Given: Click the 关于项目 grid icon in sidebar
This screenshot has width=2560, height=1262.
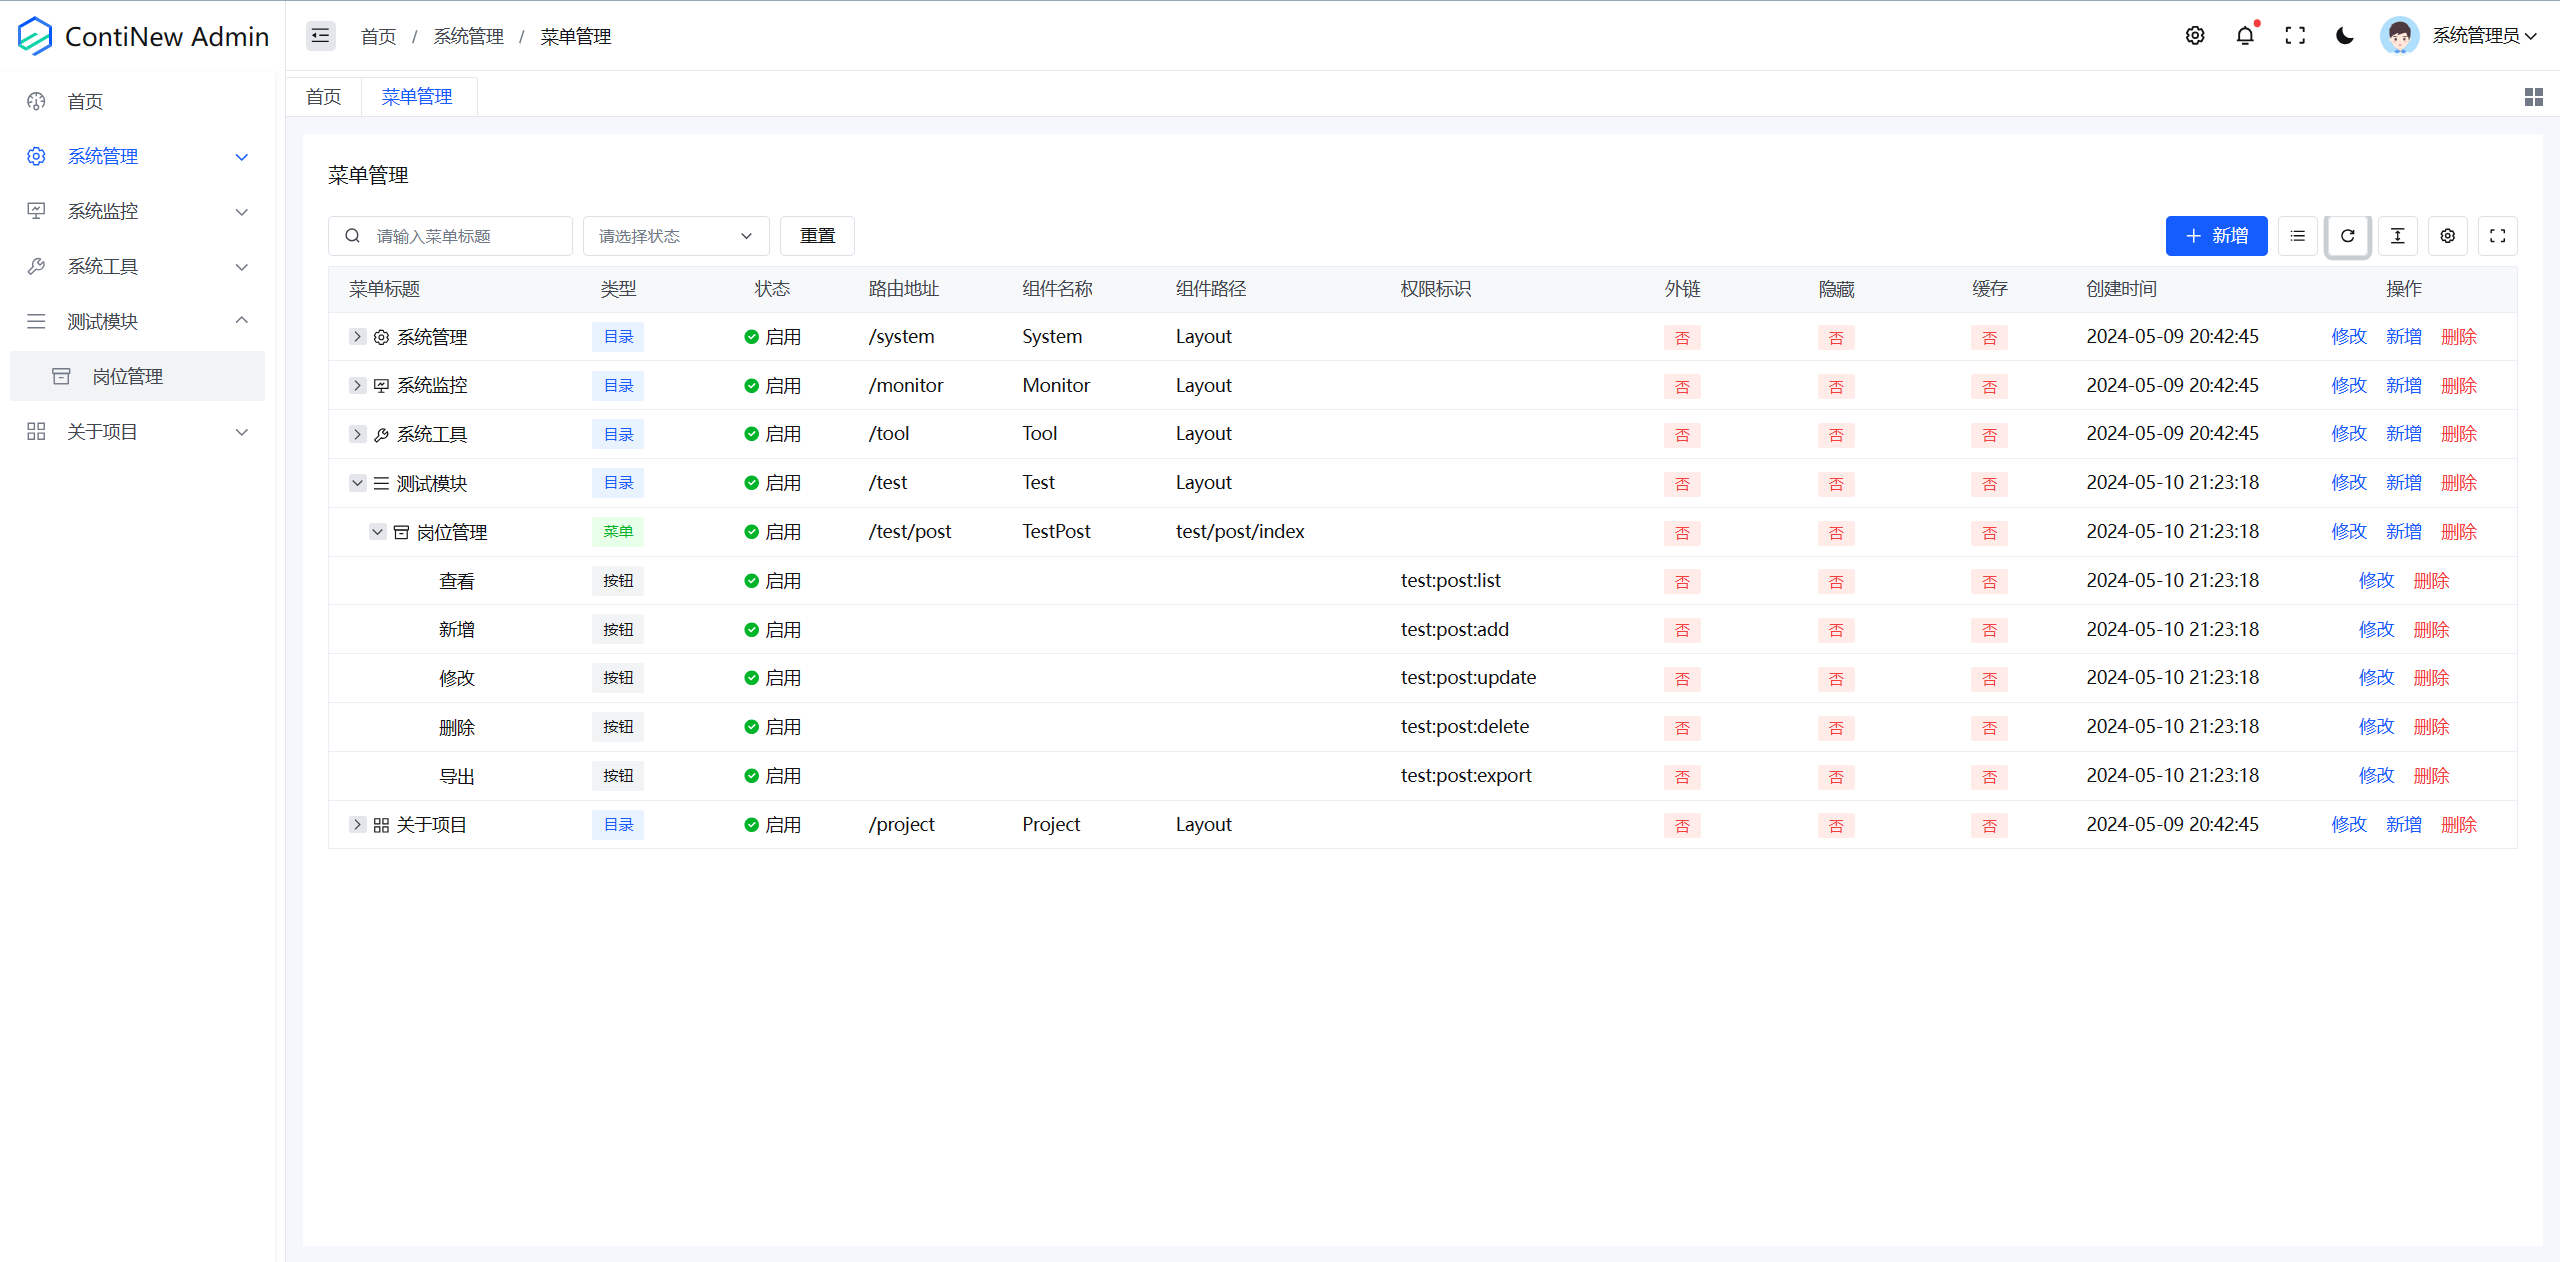Looking at the screenshot, I should click(36, 431).
